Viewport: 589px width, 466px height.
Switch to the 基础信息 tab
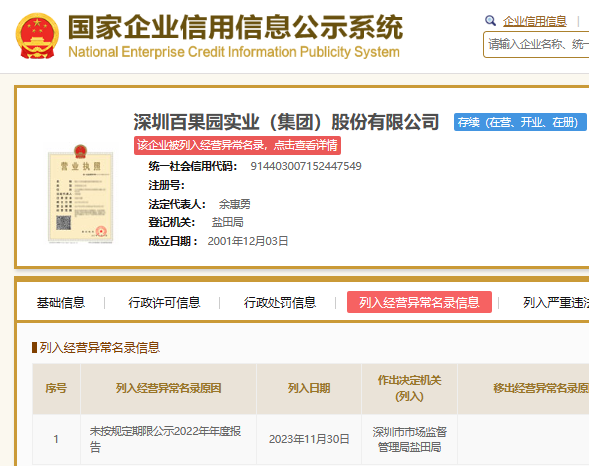pos(61,302)
